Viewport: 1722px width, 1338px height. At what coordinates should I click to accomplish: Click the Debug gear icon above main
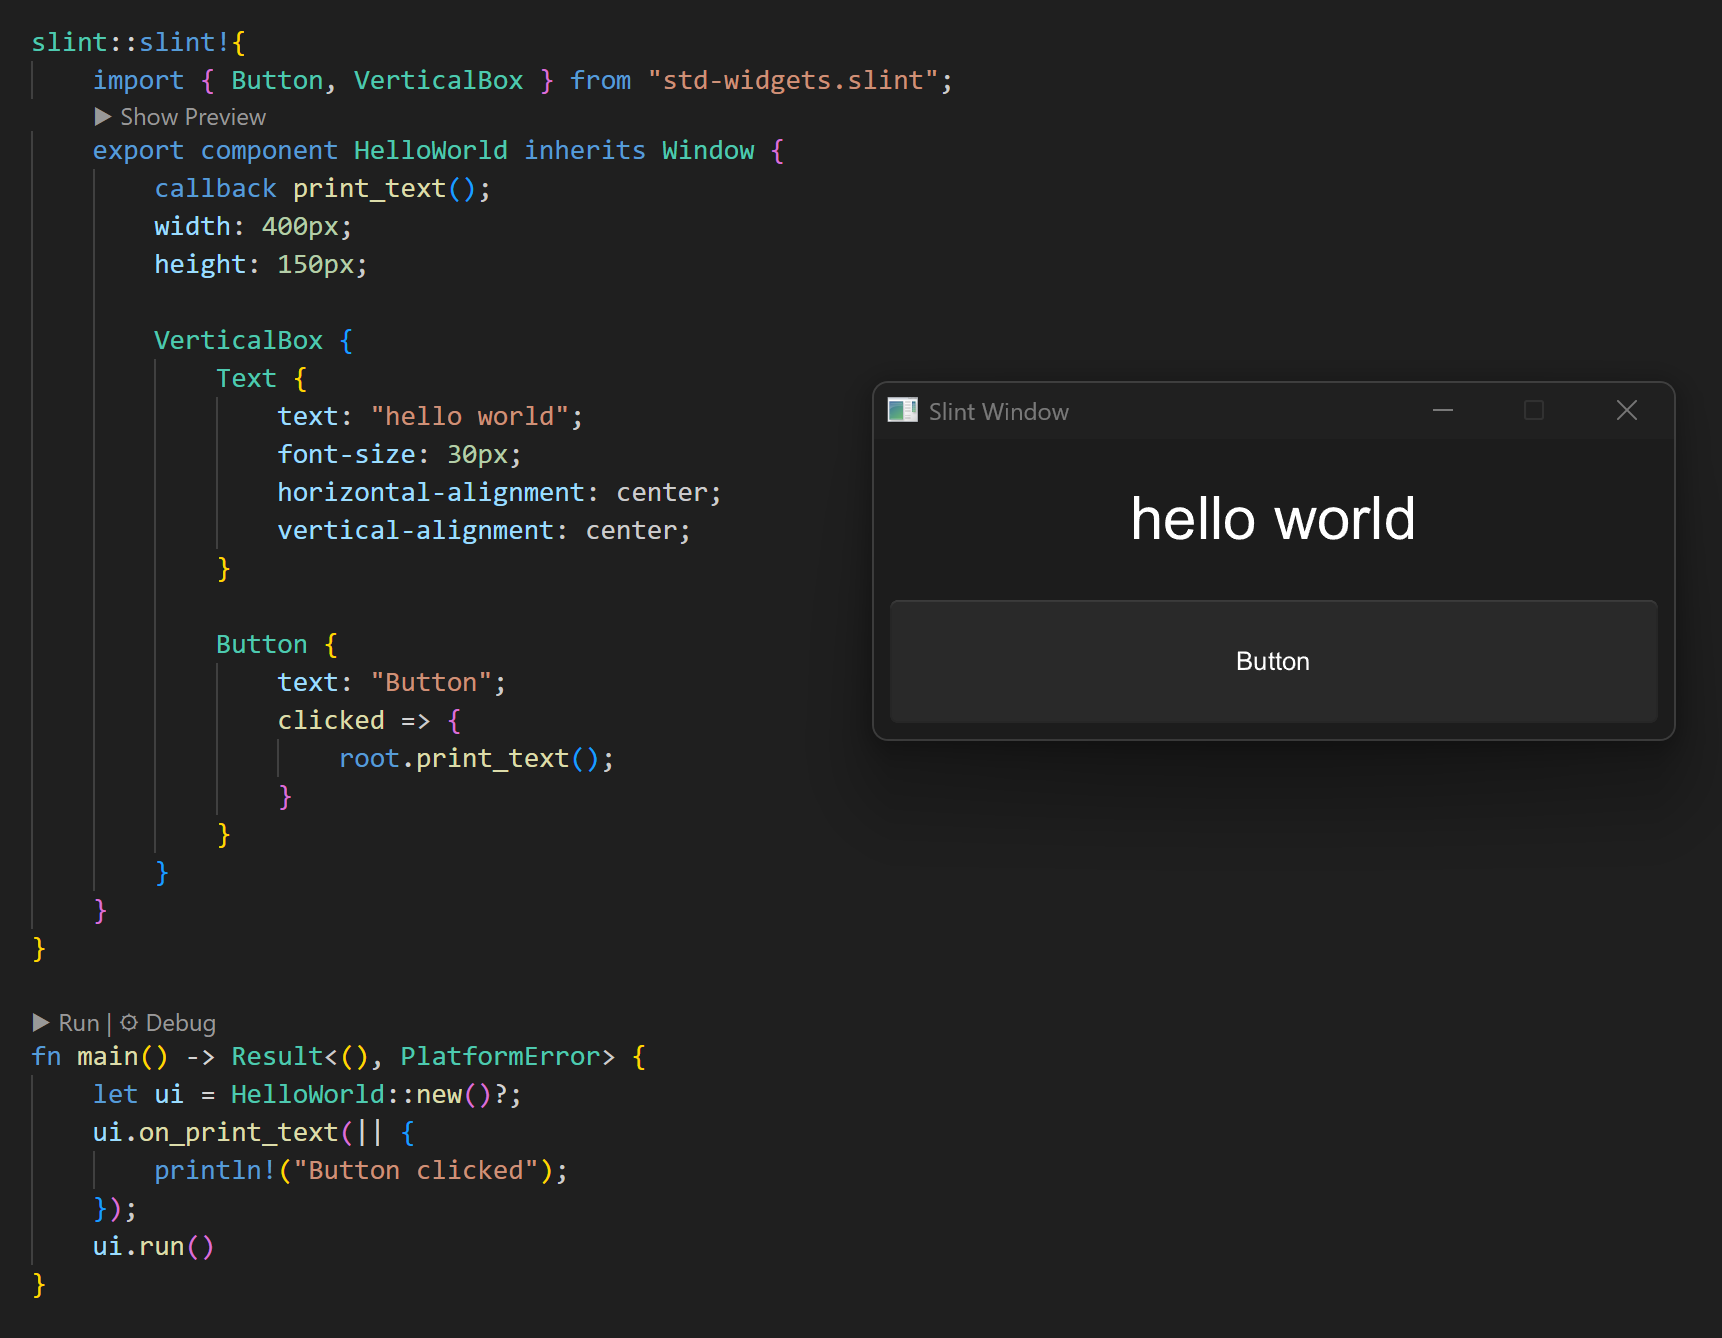(x=129, y=1023)
